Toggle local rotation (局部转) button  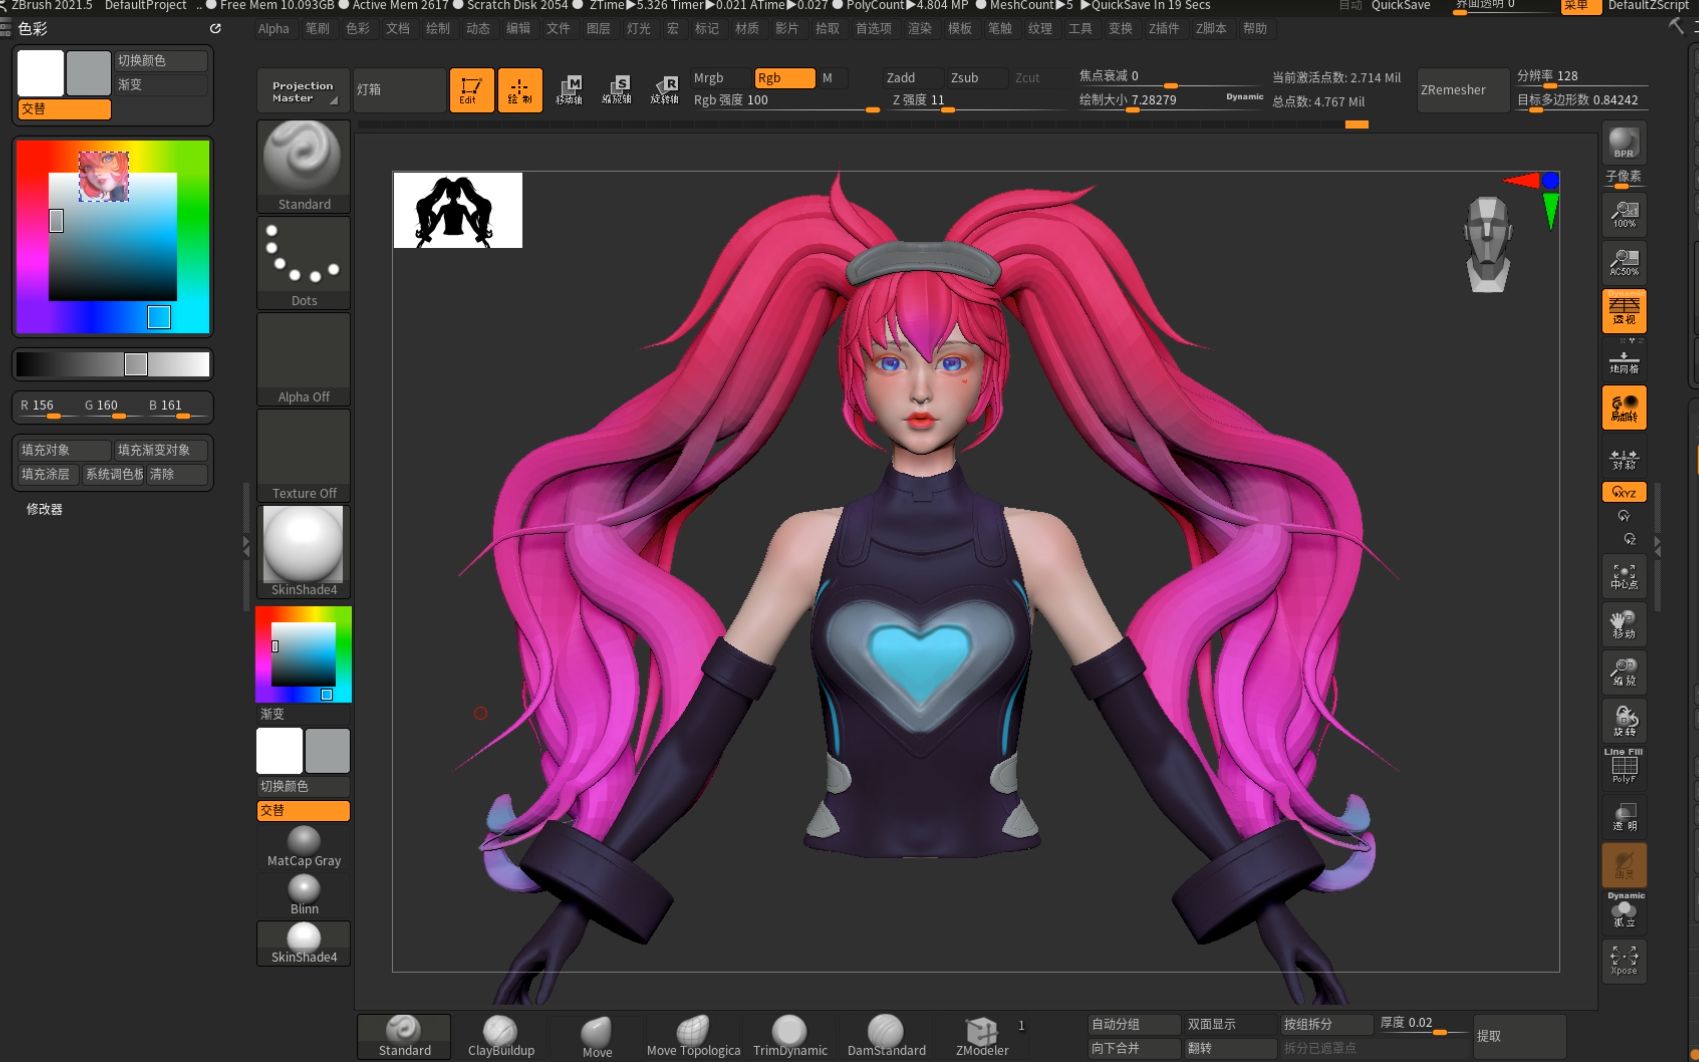point(1624,408)
